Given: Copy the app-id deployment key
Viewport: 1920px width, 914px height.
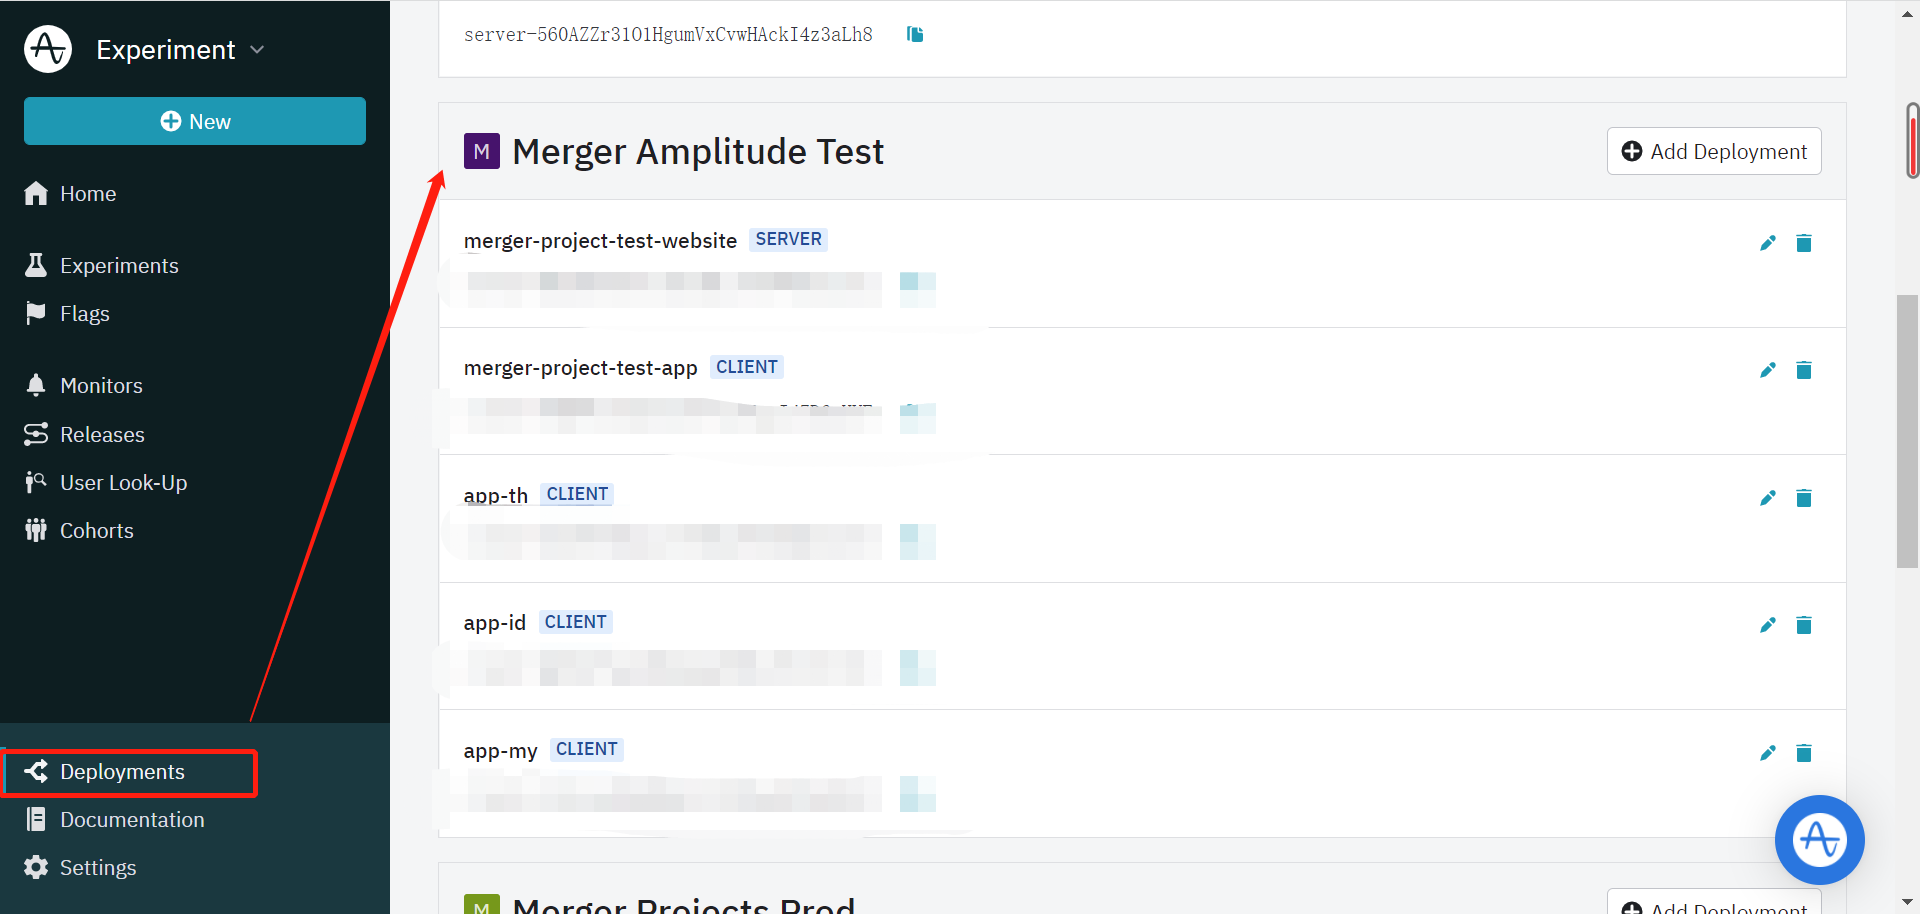Looking at the screenshot, I should (917, 668).
